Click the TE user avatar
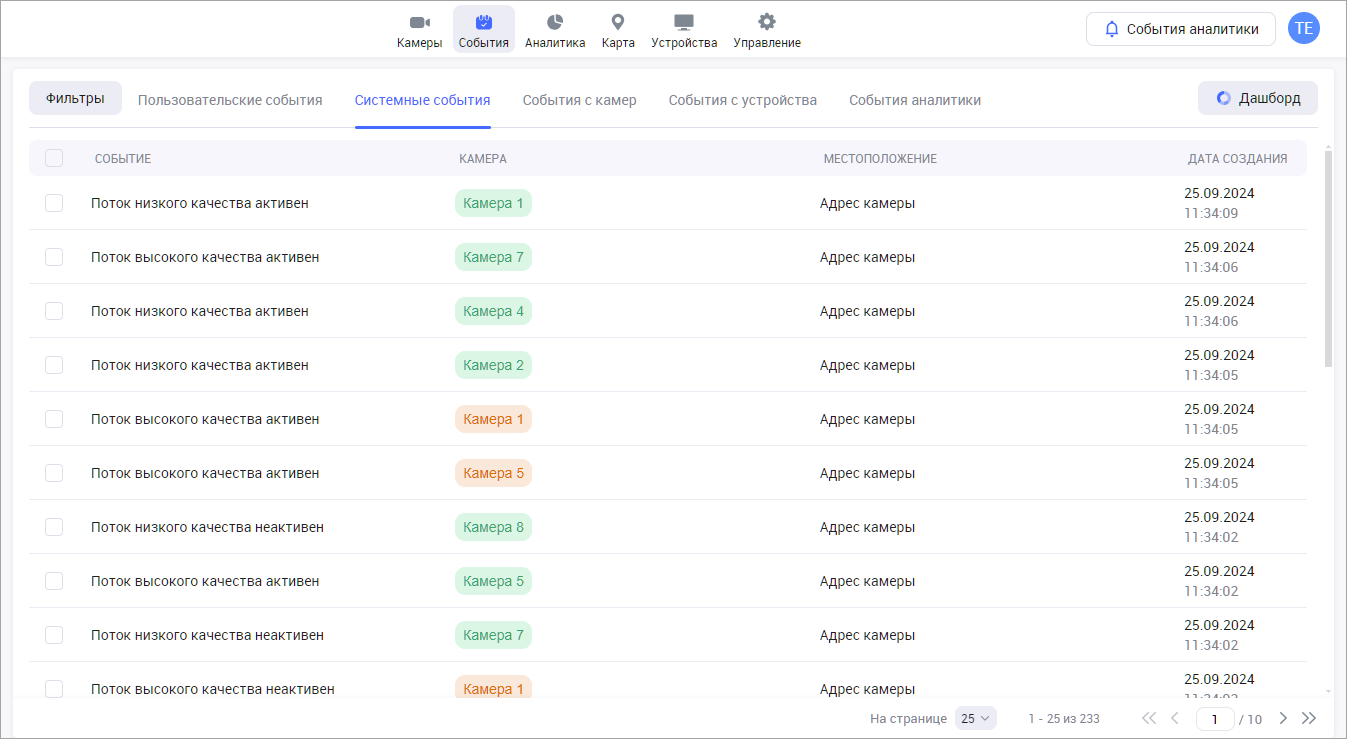The image size is (1347, 739). point(1303,28)
